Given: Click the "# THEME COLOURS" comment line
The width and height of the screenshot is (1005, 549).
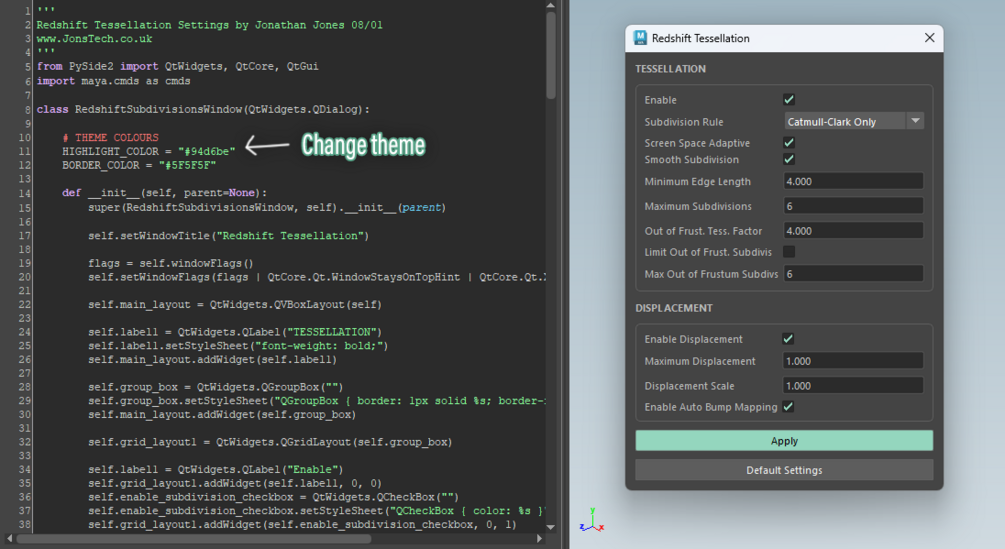Looking at the screenshot, I should pyautogui.click(x=110, y=137).
